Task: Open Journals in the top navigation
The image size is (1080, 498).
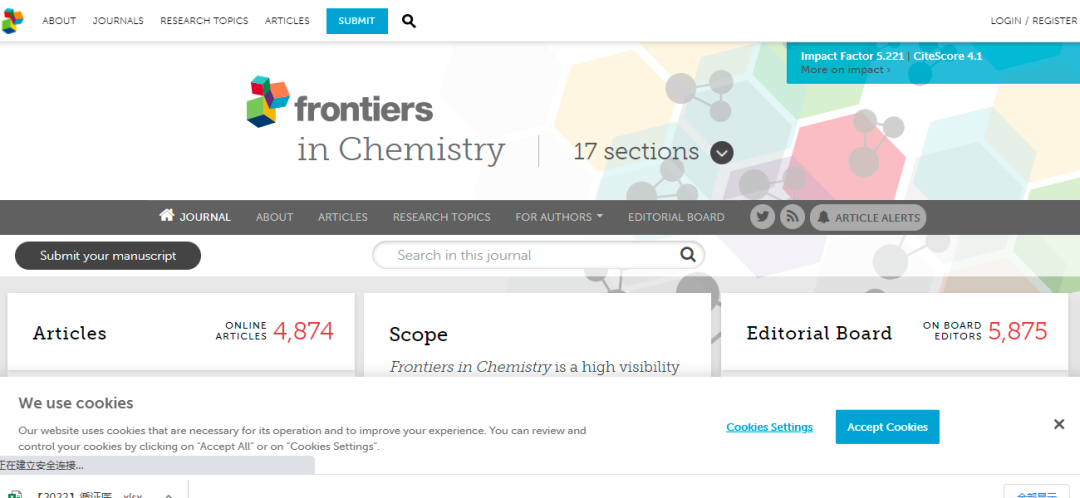Action: tap(118, 21)
